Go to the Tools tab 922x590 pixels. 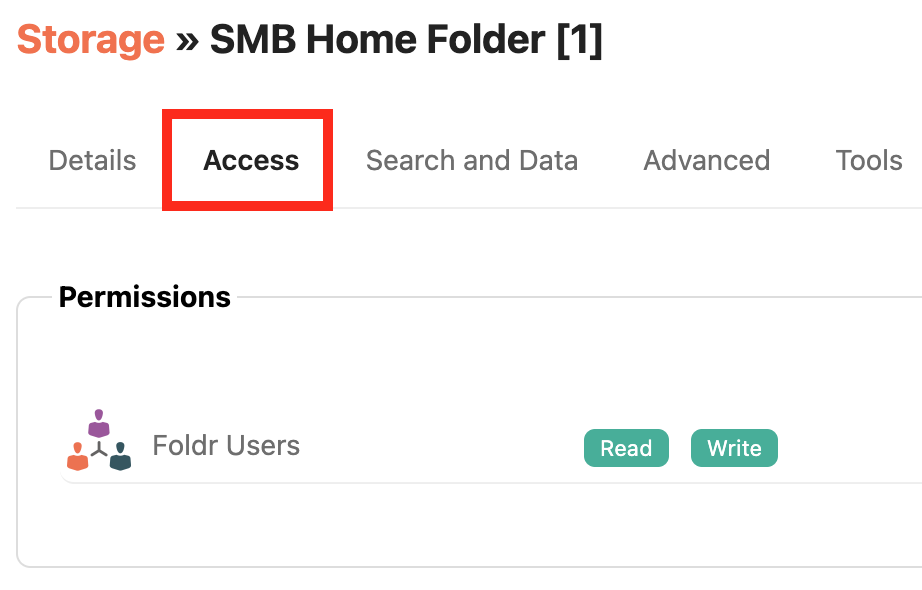pos(869,160)
